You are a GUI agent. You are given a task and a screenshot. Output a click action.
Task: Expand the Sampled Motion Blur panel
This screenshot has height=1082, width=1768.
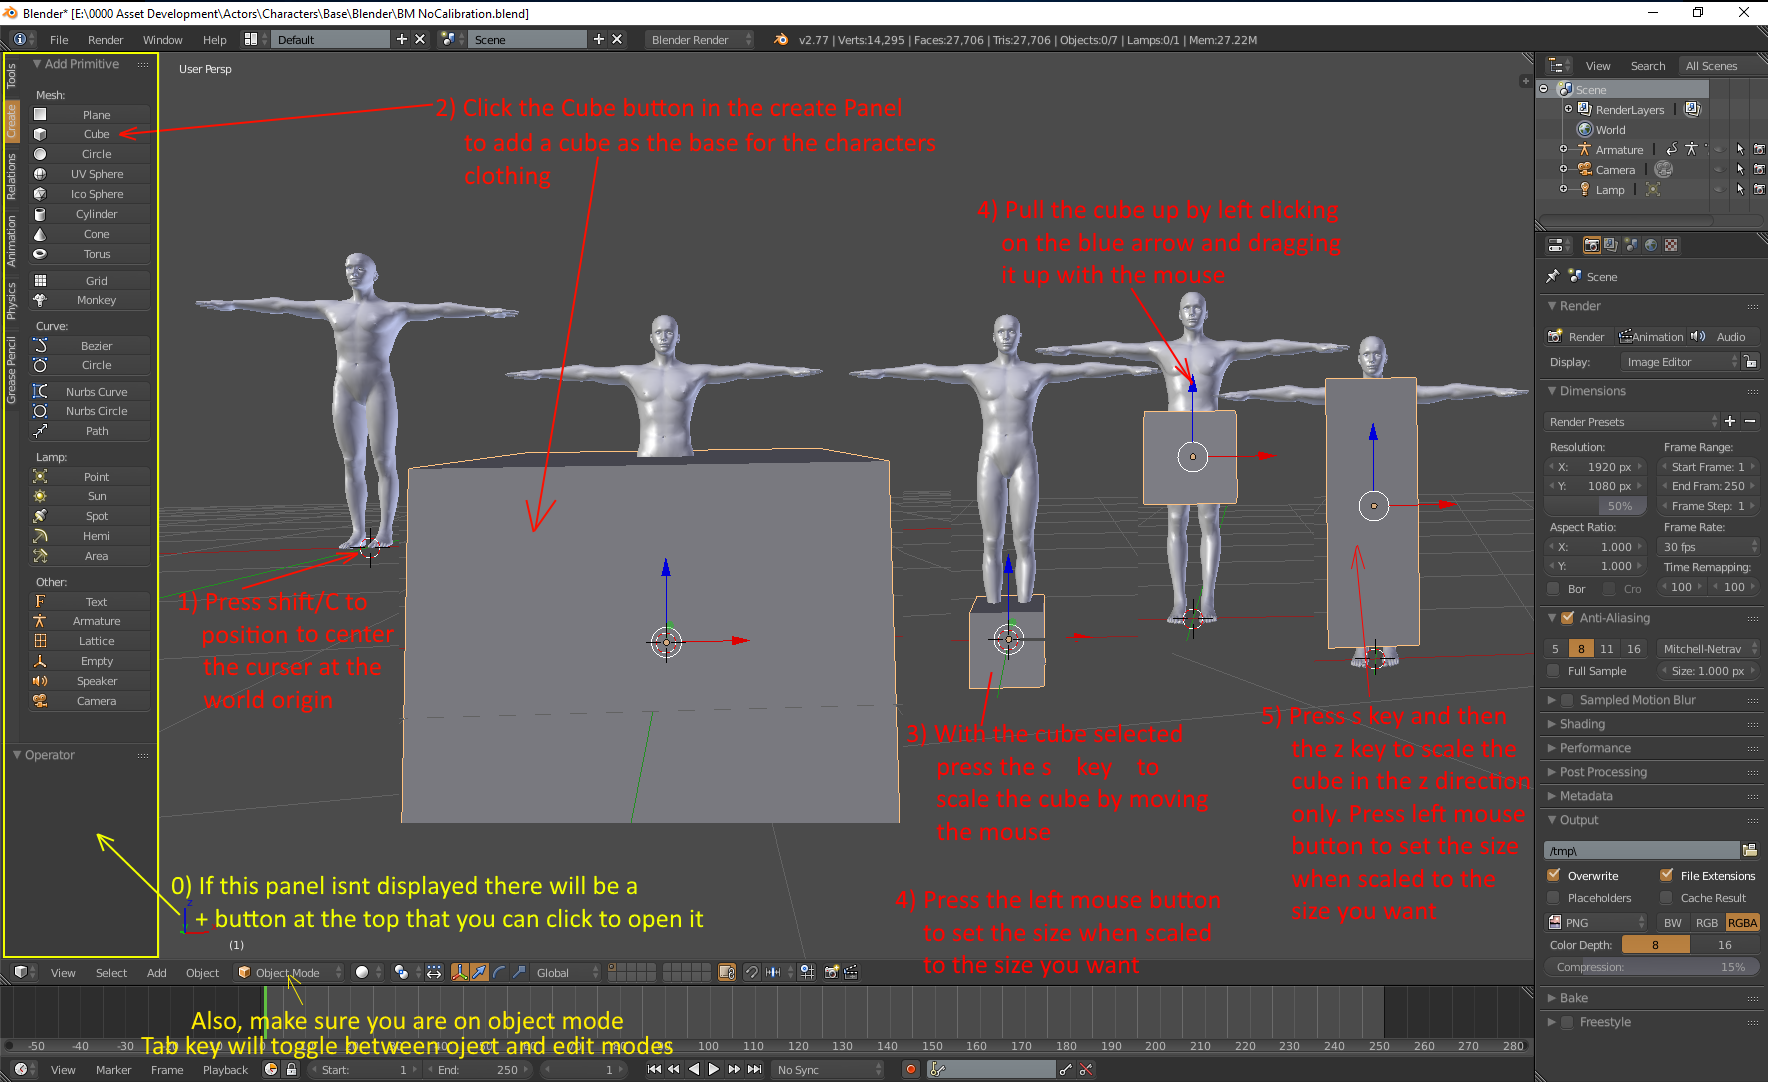[1552, 700]
